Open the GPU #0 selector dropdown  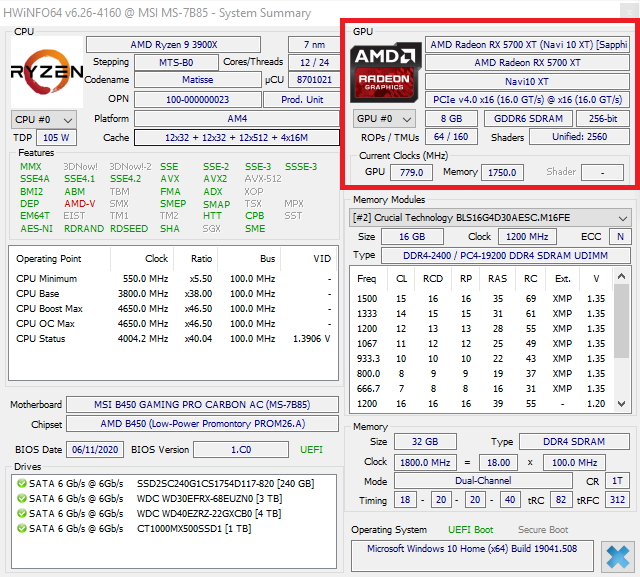click(x=384, y=119)
